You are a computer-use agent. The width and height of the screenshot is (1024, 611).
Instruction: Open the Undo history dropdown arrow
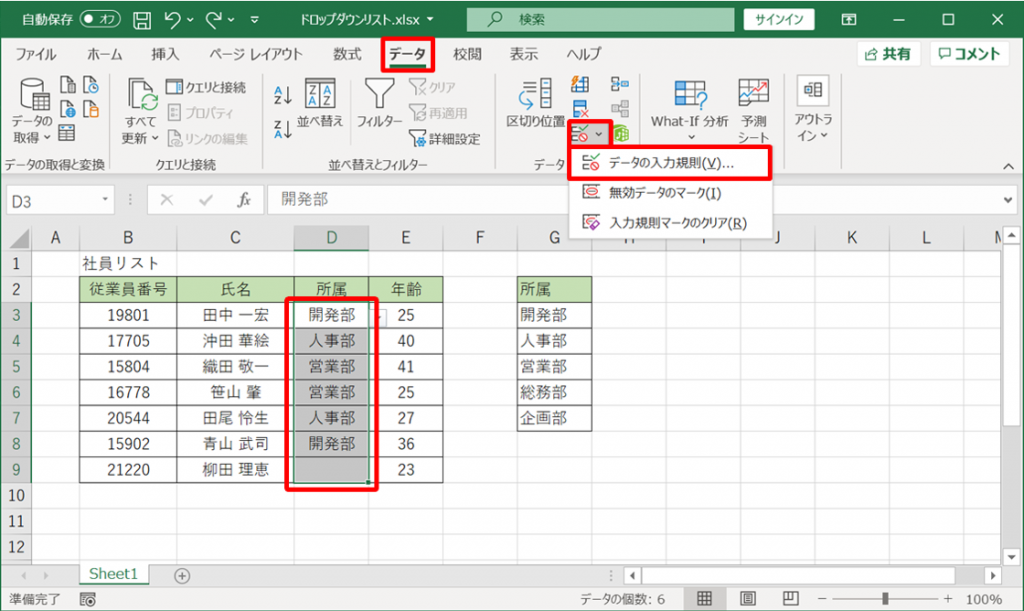190,20
